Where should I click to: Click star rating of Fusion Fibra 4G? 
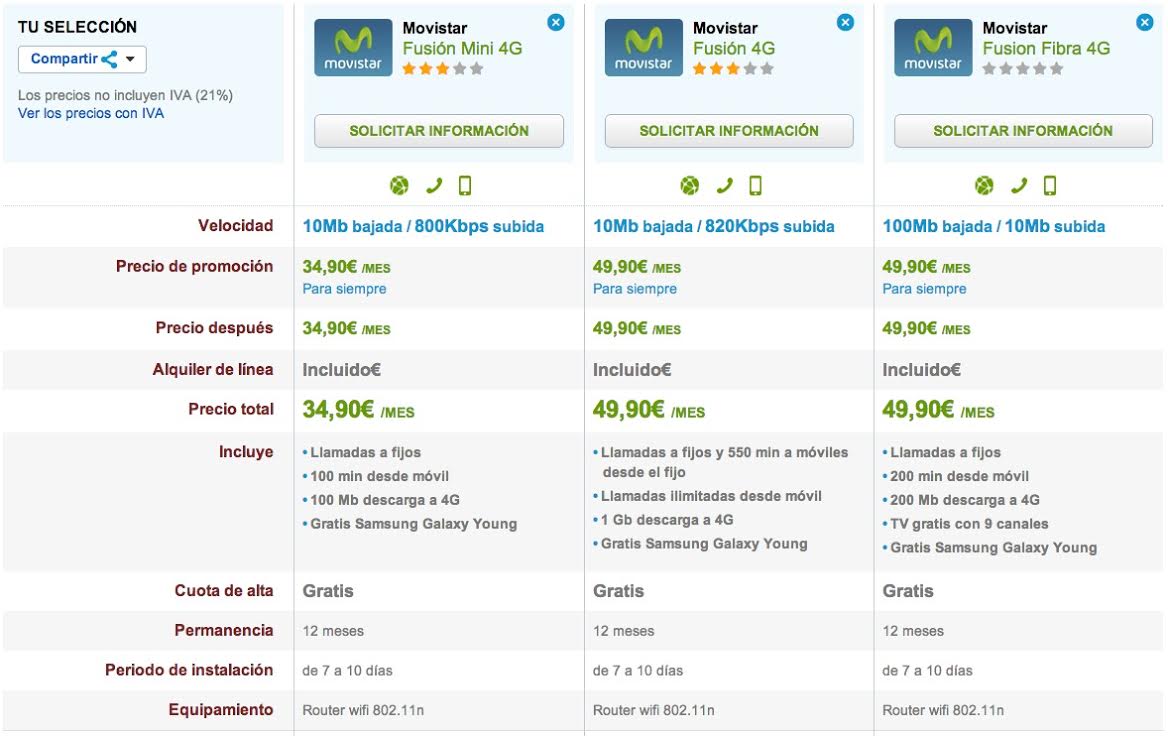tap(1023, 69)
